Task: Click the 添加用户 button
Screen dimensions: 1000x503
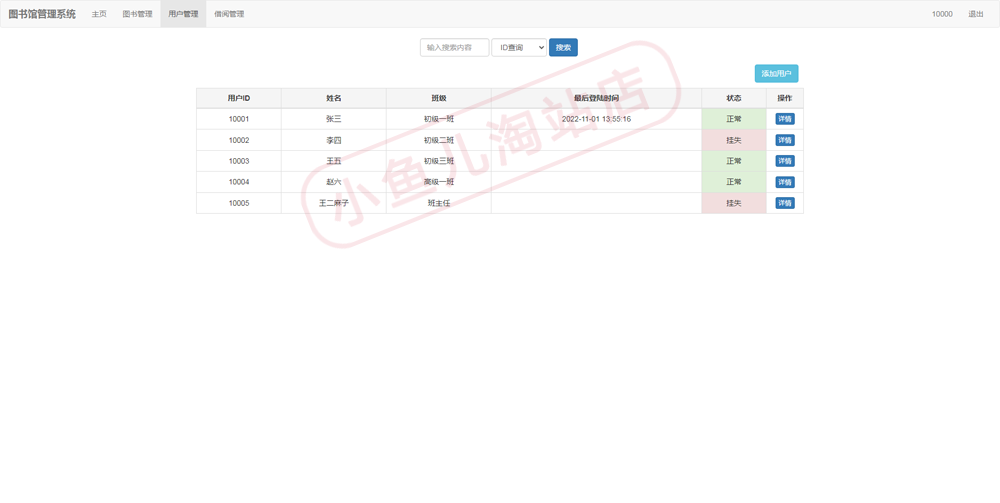Action: (776, 73)
